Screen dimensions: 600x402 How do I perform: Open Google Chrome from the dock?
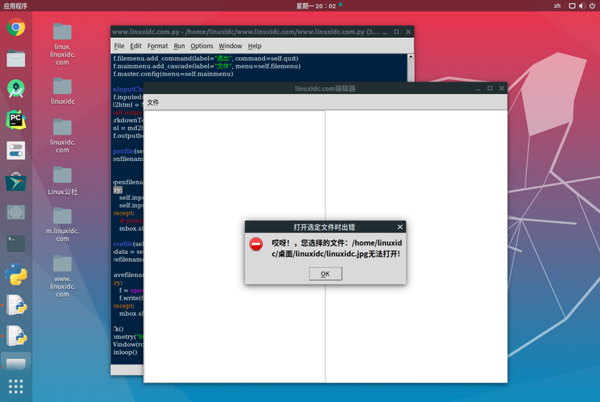(x=15, y=28)
